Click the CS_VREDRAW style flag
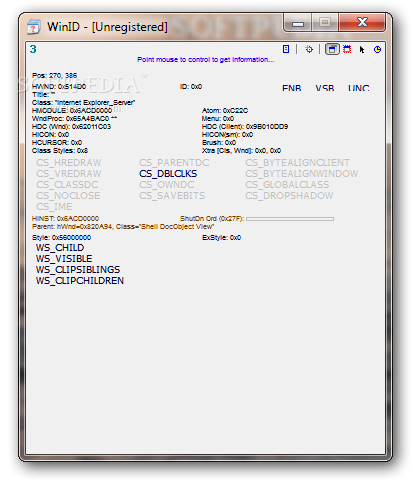This screenshot has height=482, width=413. 69,174
